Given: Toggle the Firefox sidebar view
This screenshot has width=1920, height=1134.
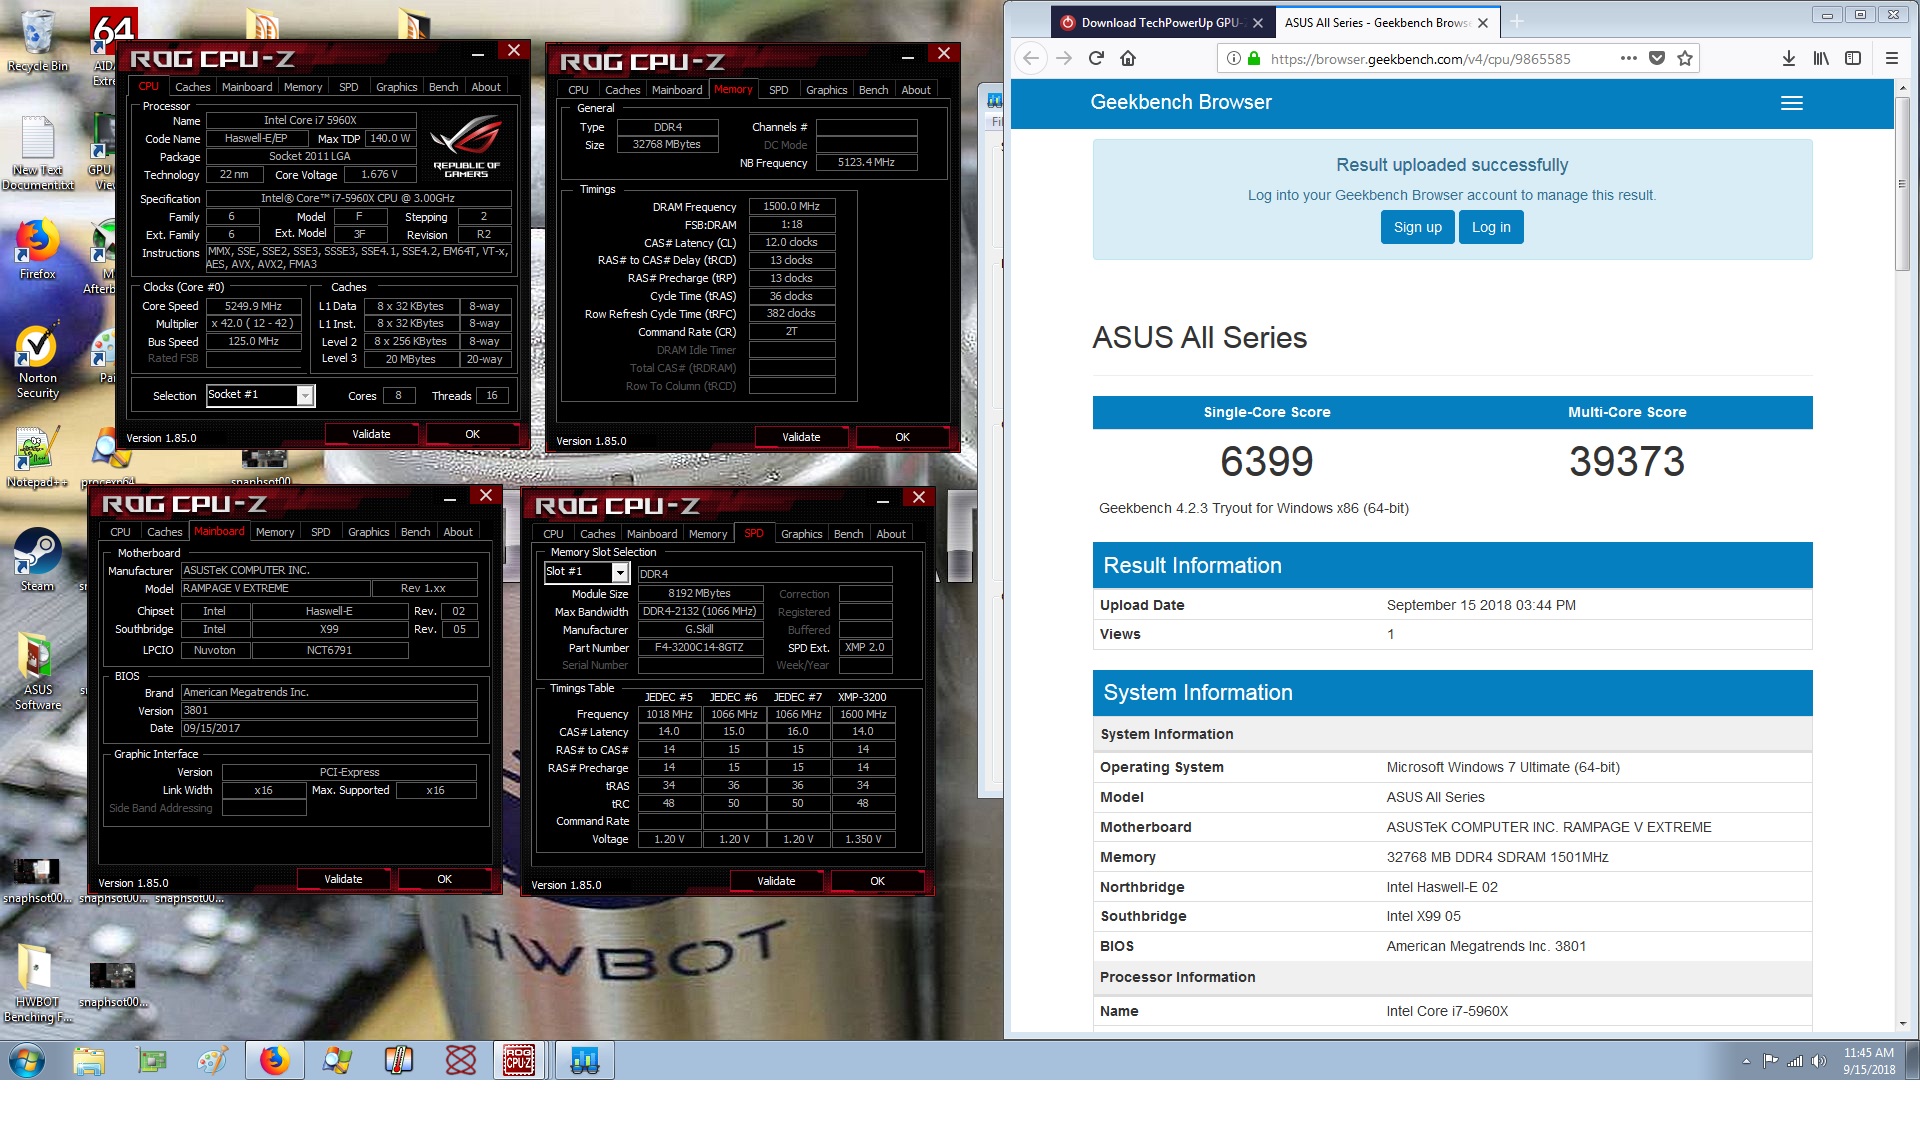Looking at the screenshot, I should tap(1853, 58).
